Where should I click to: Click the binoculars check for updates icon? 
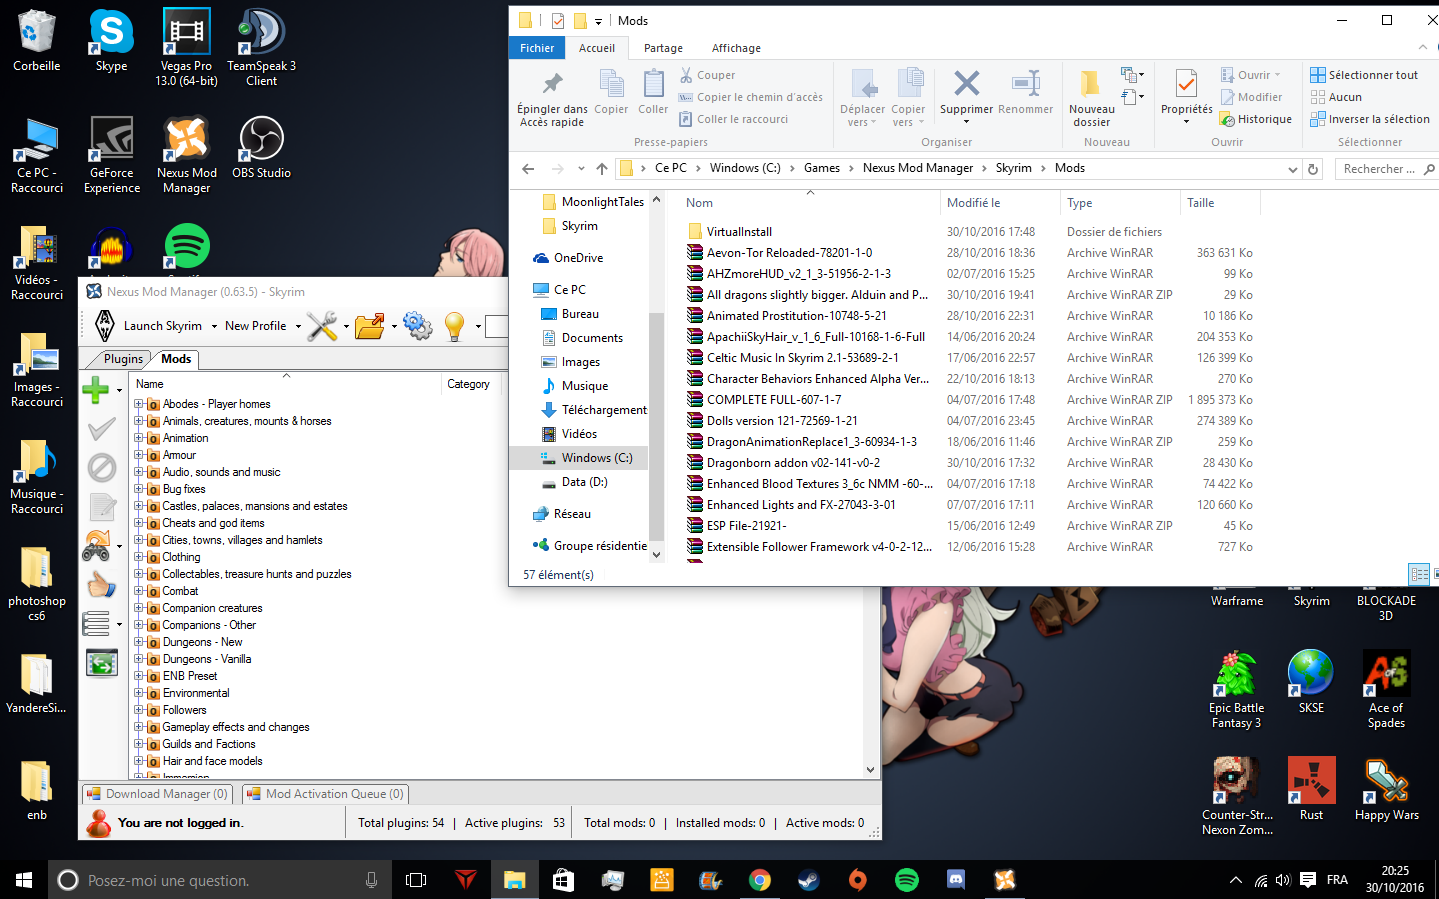(96, 545)
